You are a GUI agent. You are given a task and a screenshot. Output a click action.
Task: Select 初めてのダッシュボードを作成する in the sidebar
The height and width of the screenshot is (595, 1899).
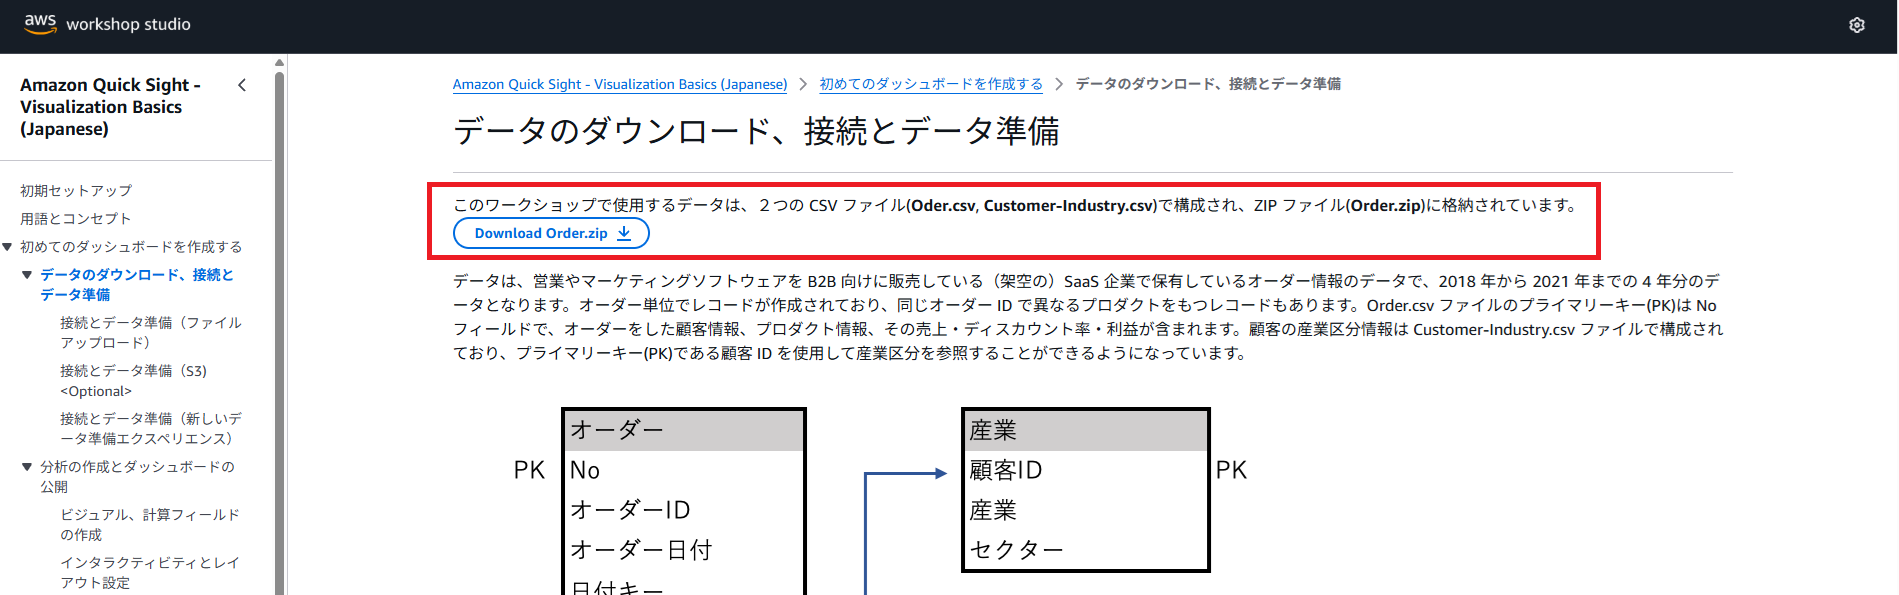(x=131, y=247)
